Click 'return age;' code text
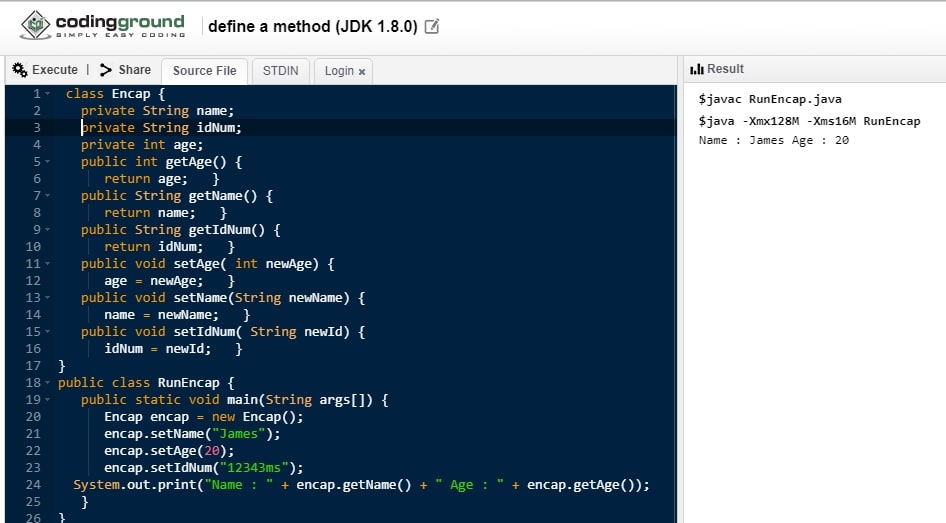The image size is (946, 523). (145, 179)
